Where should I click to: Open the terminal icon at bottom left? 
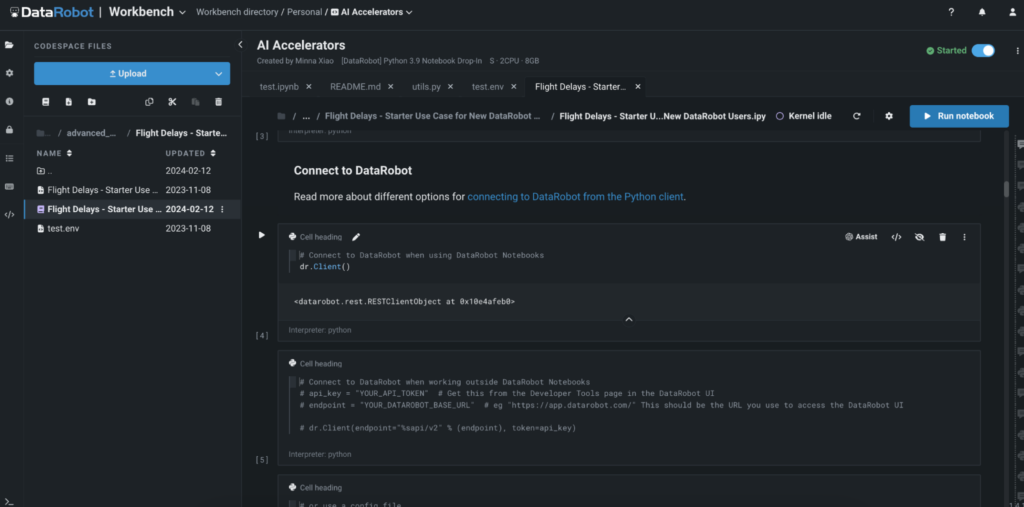(8, 500)
